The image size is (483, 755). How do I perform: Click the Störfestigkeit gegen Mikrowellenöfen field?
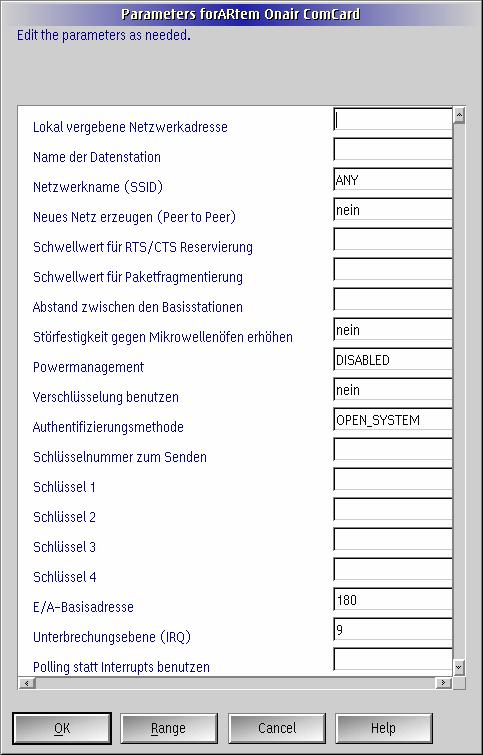click(393, 329)
